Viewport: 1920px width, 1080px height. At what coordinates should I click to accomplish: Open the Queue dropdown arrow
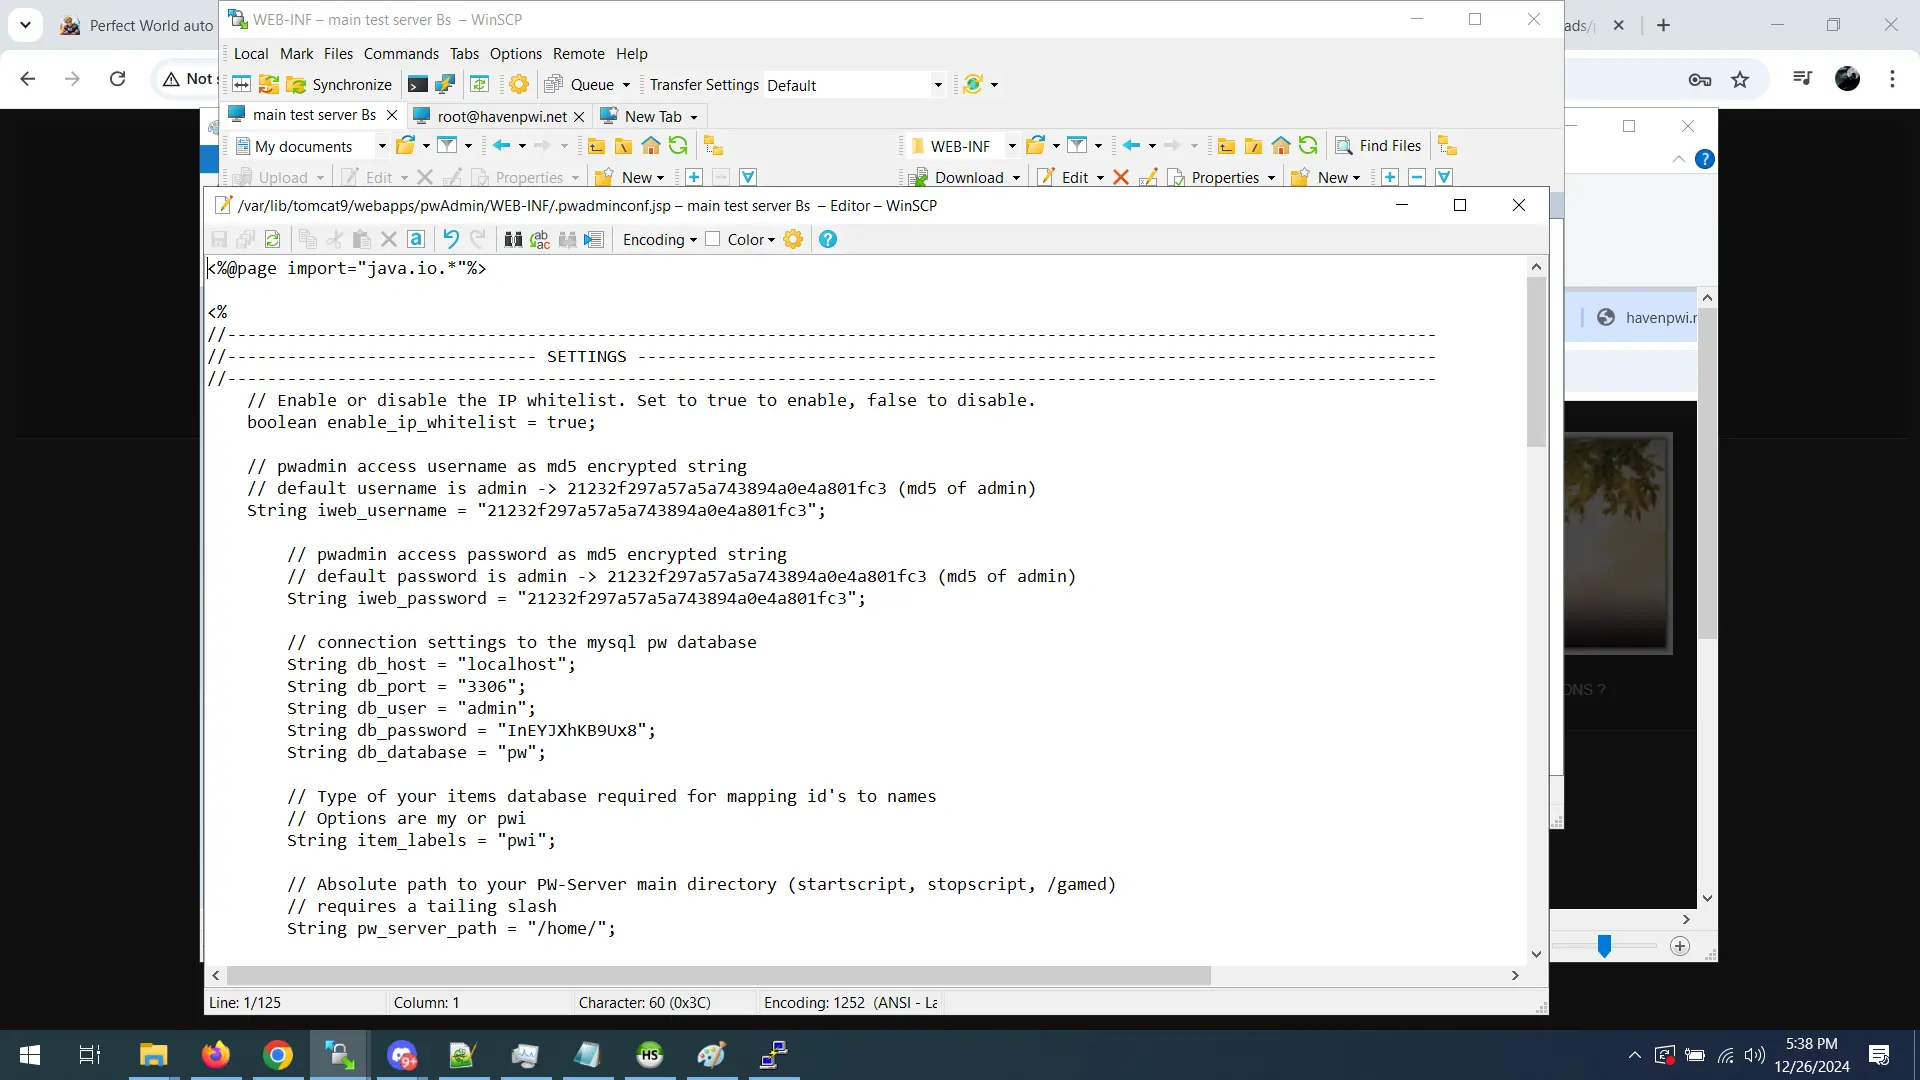(626, 85)
